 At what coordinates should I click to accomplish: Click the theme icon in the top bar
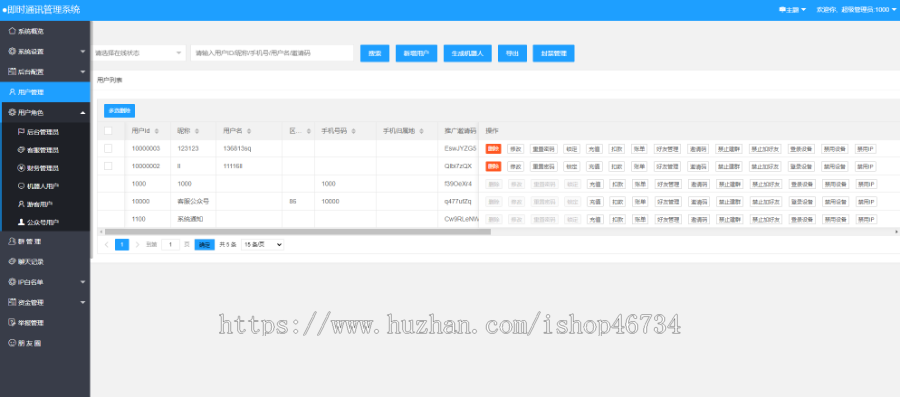(782, 10)
